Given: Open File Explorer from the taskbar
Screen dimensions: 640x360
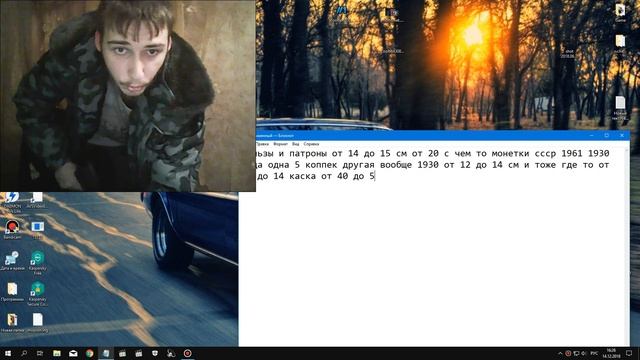Looking at the screenshot, I should pos(57,353).
